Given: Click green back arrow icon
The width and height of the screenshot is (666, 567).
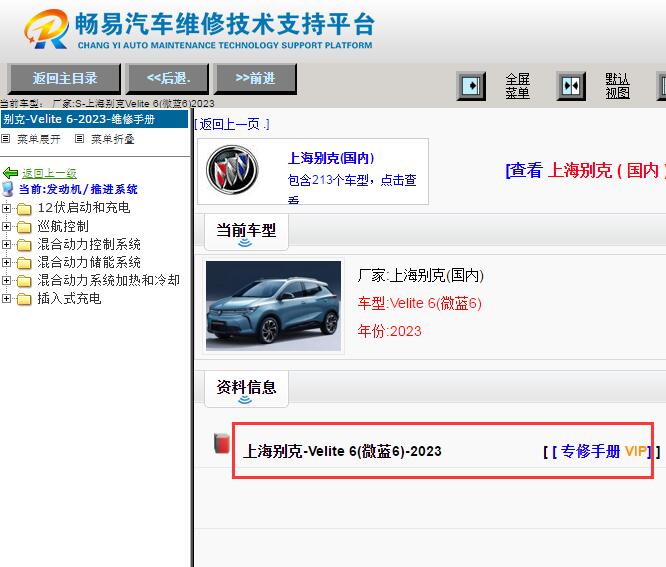Looking at the screenshot, I should coord(10,173).
